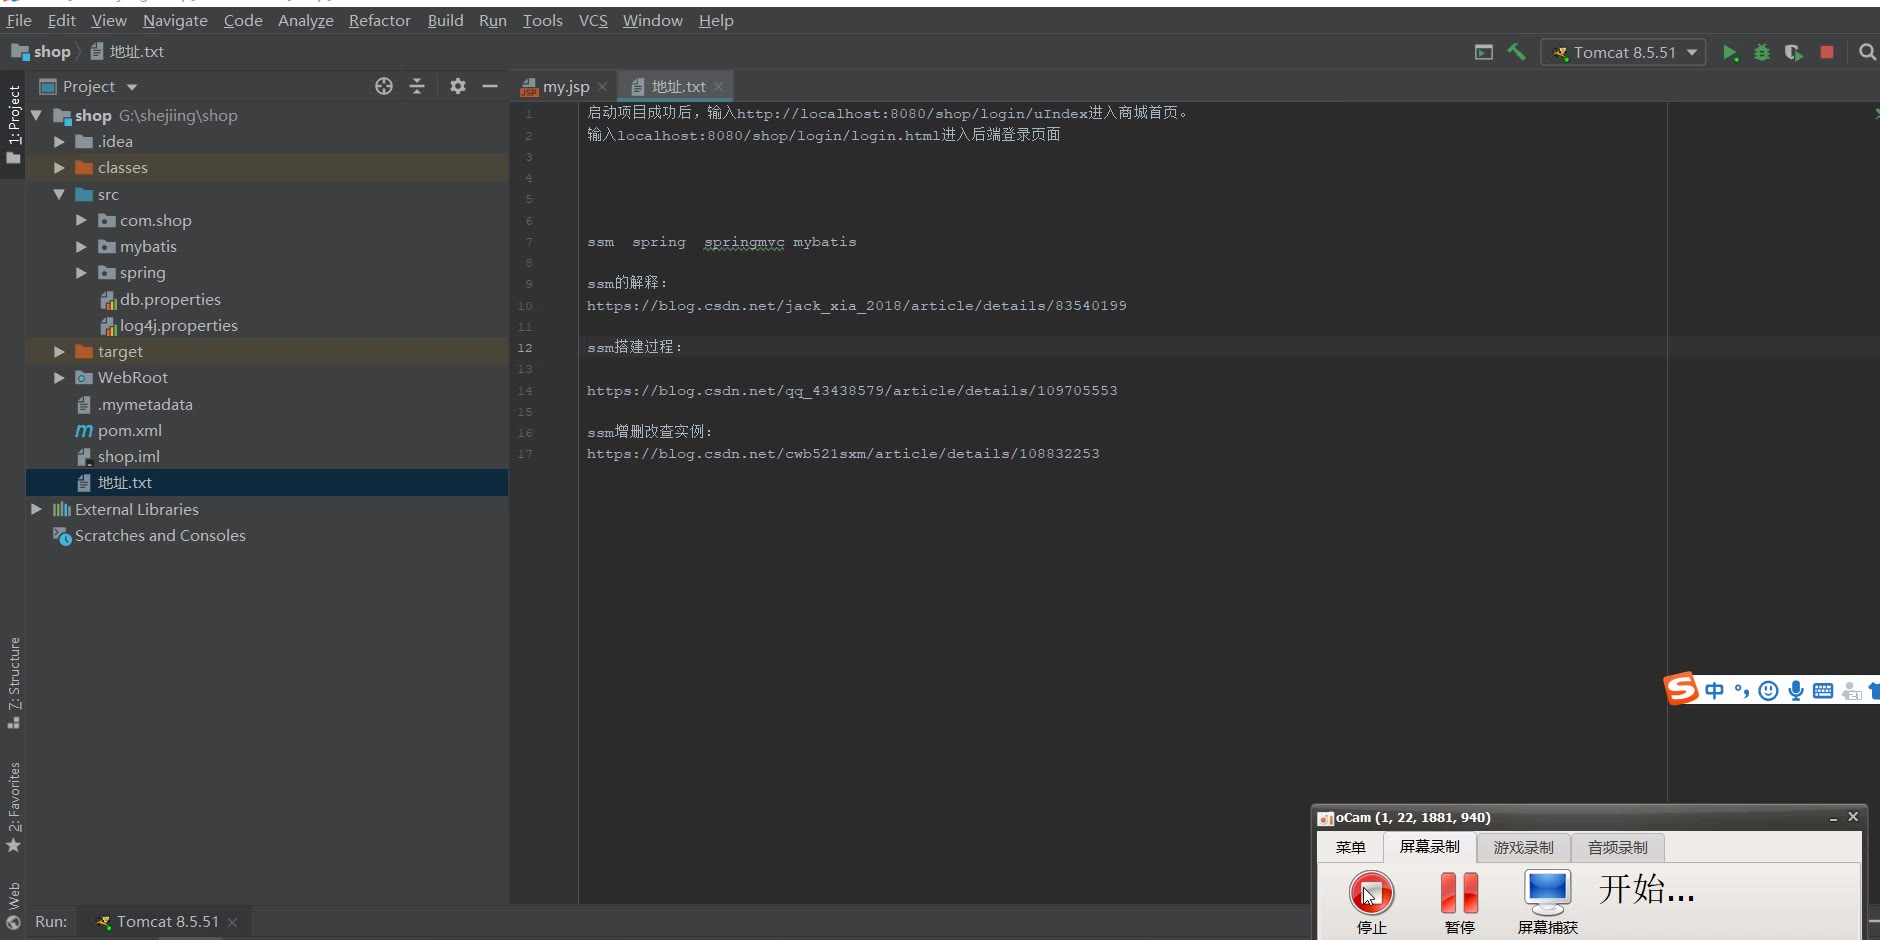
Task: Open Search Everywhere magnifier icon
Action: (x=1867, y=52)
